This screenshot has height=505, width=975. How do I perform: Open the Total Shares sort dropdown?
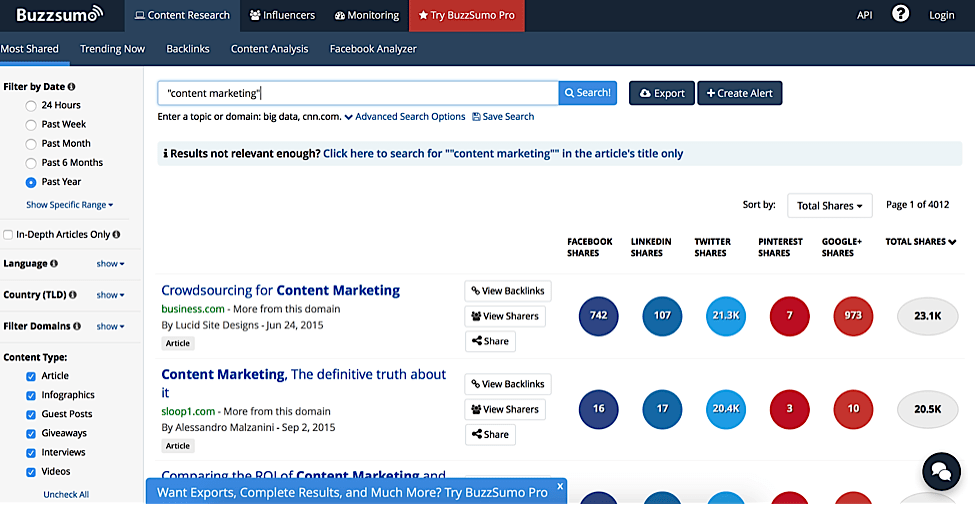tap(829, 205)
